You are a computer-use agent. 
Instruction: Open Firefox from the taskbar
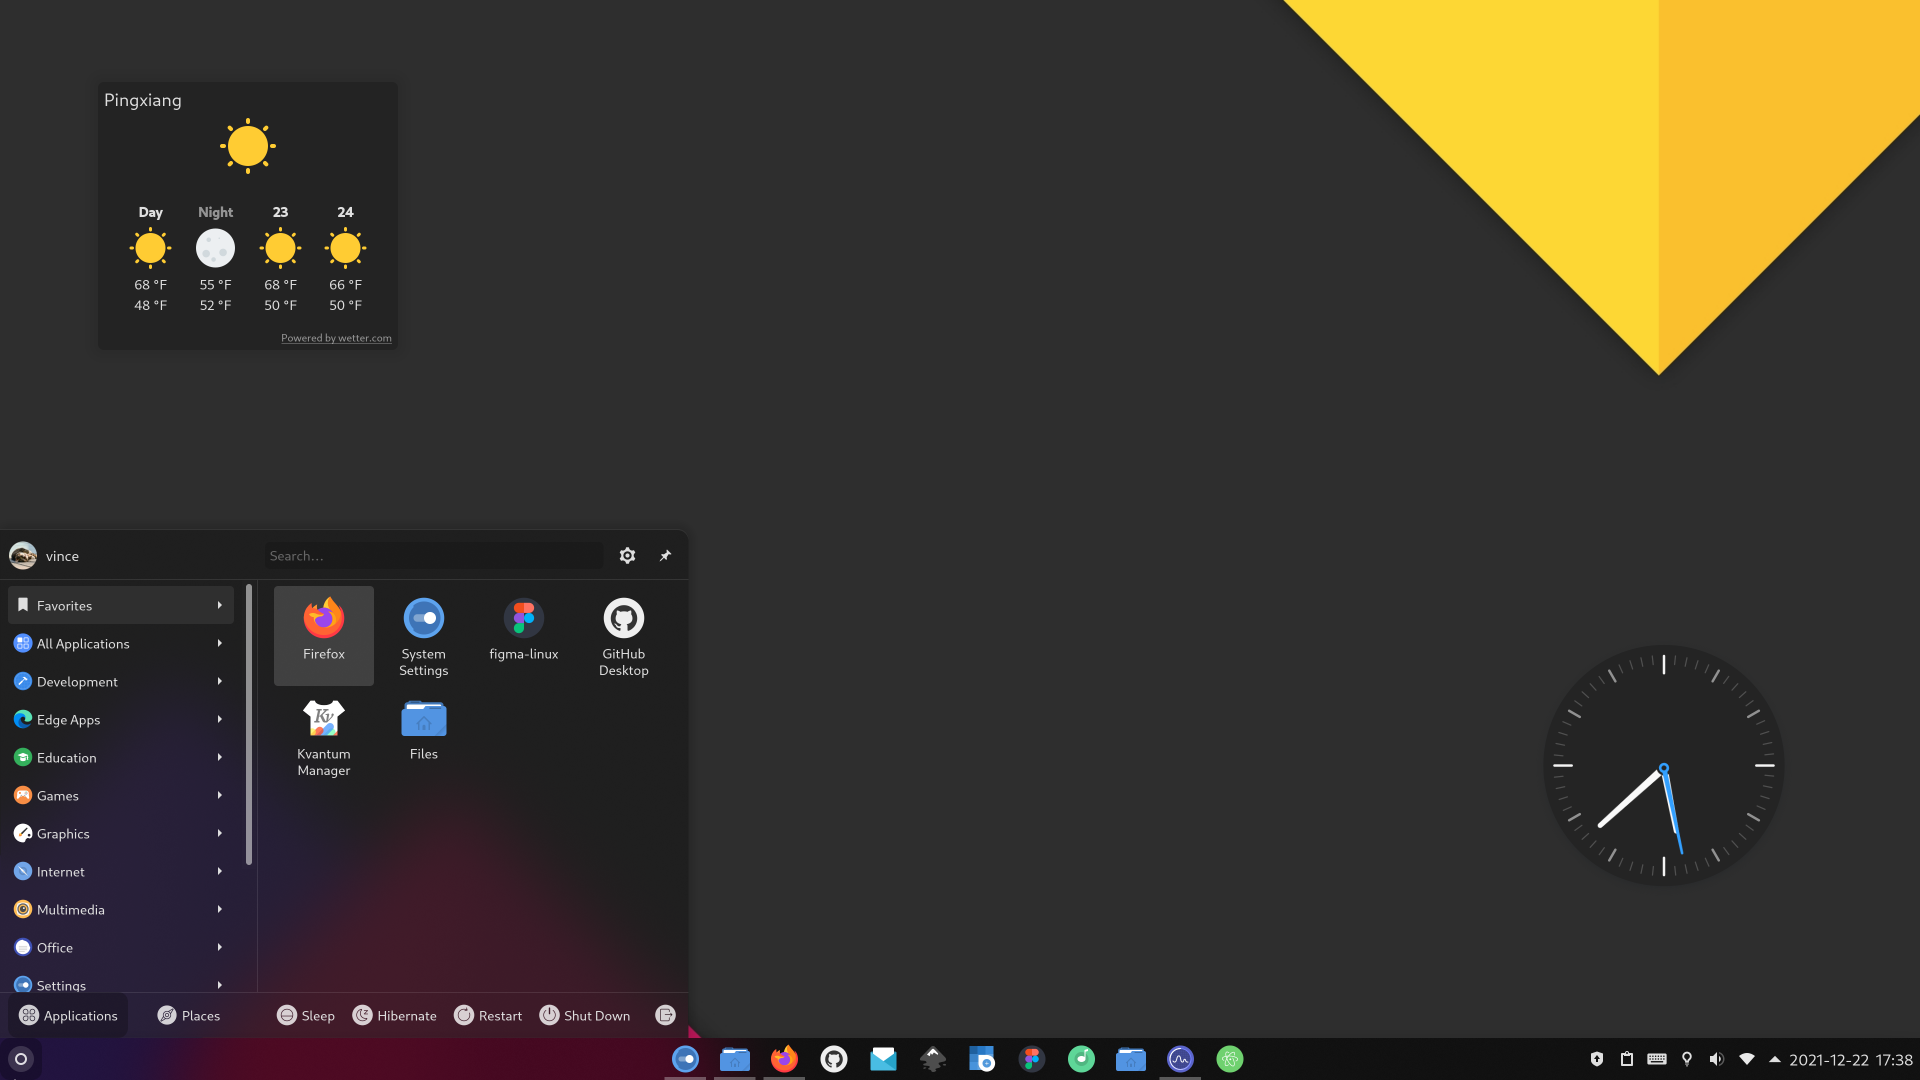coord(784,1059)
